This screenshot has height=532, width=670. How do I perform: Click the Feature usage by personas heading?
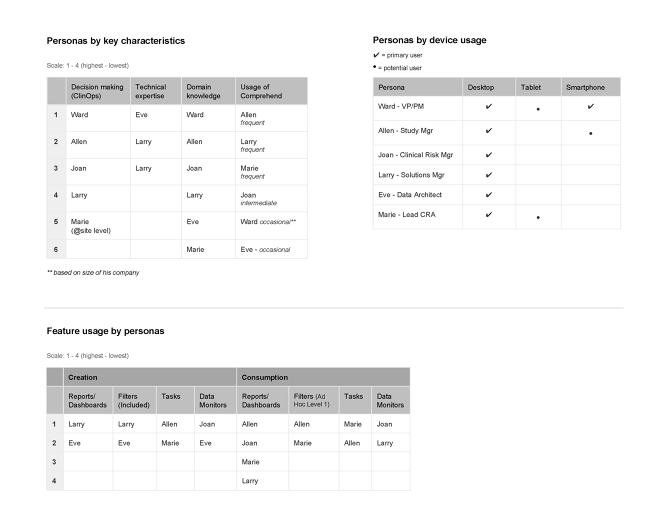105,330
